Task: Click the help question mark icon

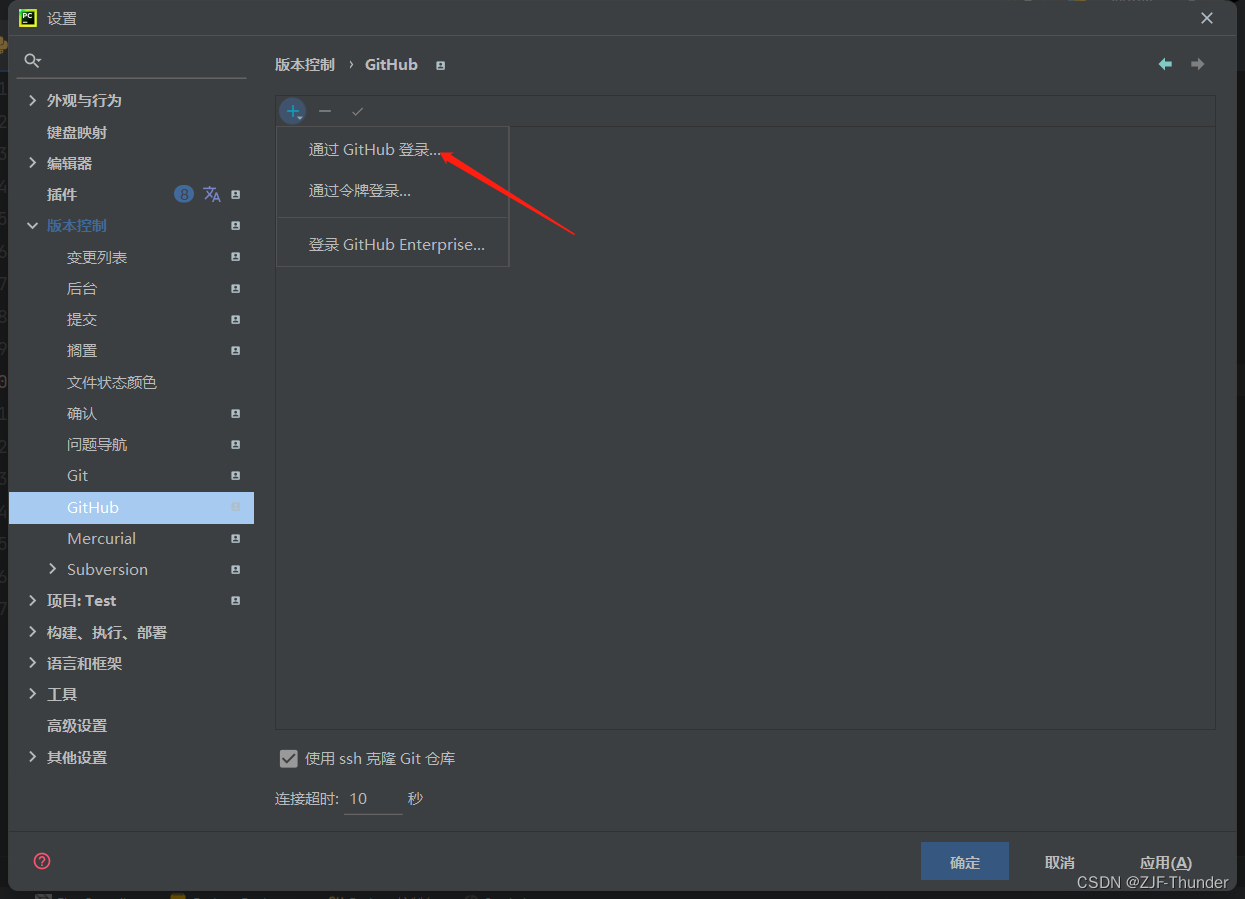Action: [42, 861]
